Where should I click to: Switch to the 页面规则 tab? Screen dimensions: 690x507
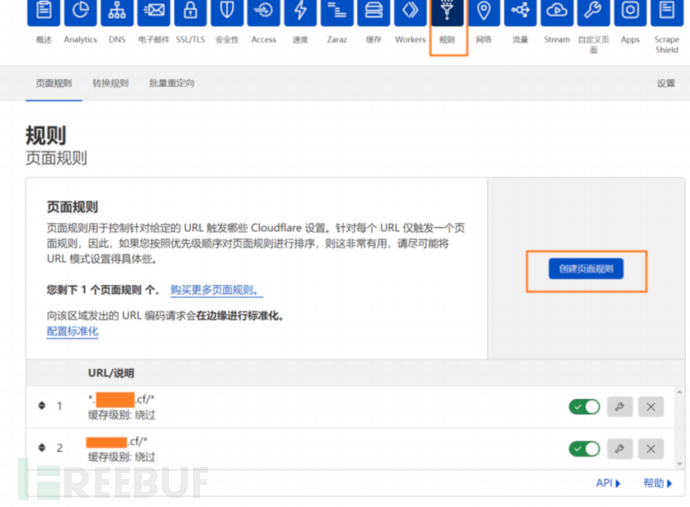pos(54,83)
